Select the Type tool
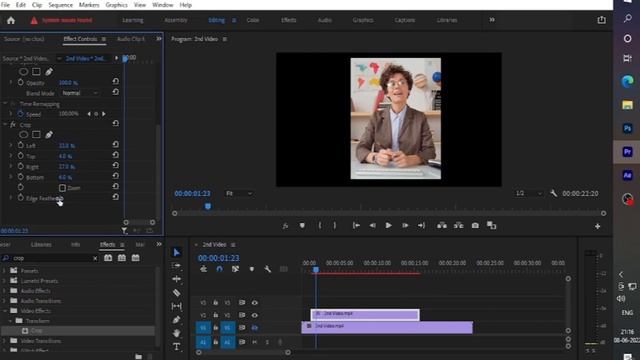Image resolution: width=640 pixels, height=360 pixels. point(176,347)
